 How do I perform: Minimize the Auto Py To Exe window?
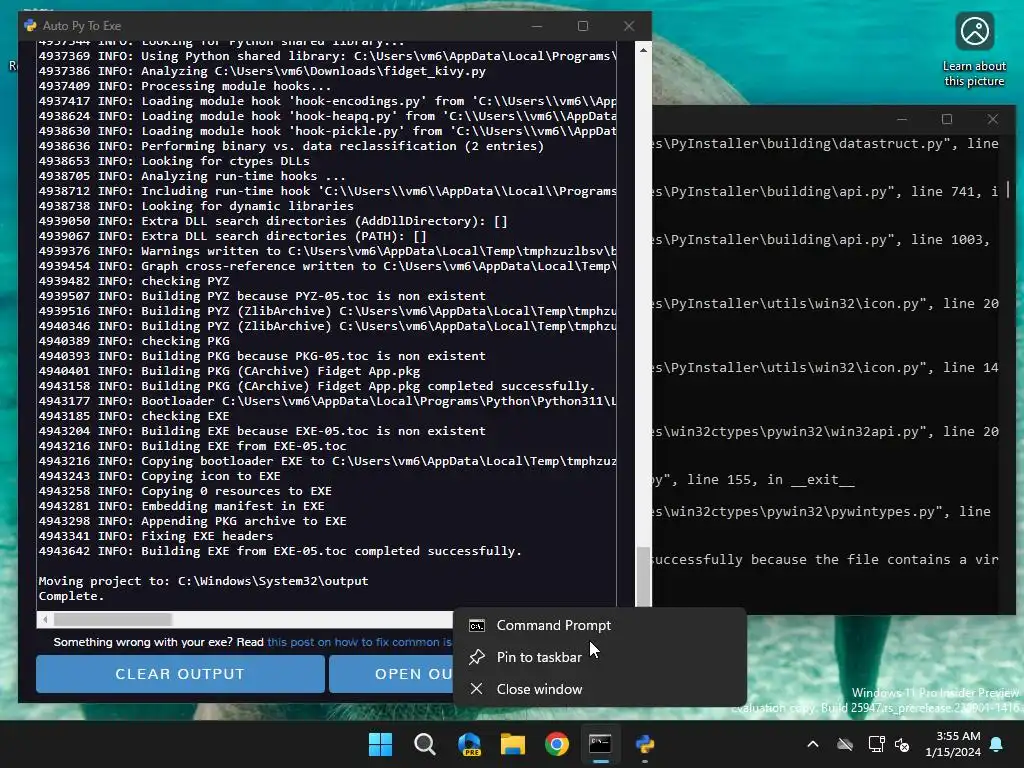(537, 25)
